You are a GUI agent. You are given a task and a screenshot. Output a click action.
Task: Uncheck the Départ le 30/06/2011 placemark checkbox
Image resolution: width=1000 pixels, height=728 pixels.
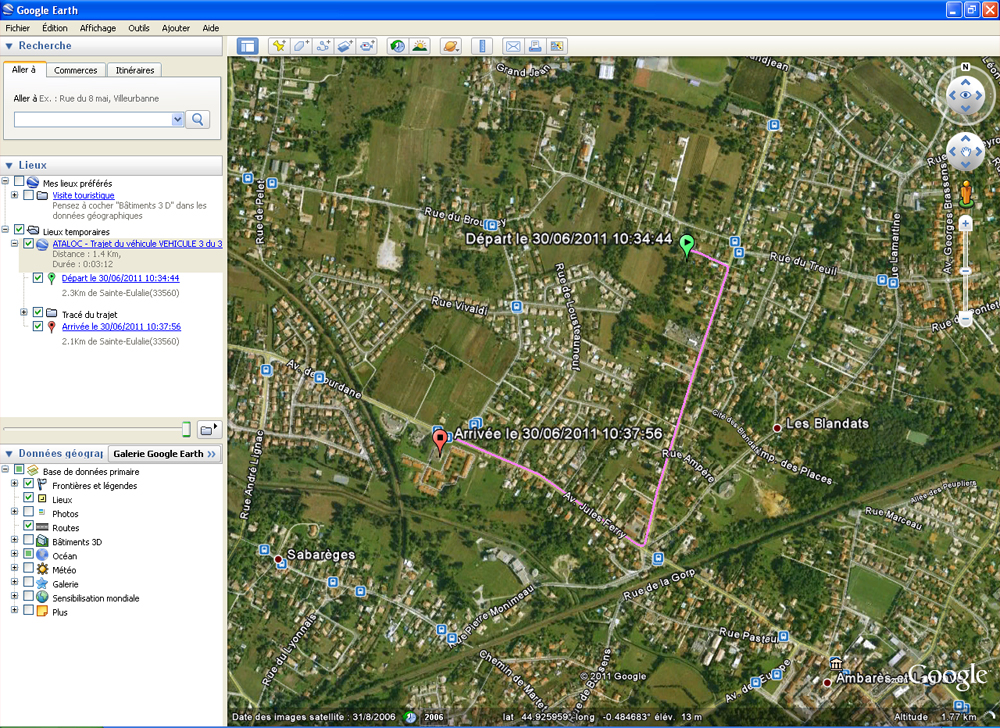38,278
